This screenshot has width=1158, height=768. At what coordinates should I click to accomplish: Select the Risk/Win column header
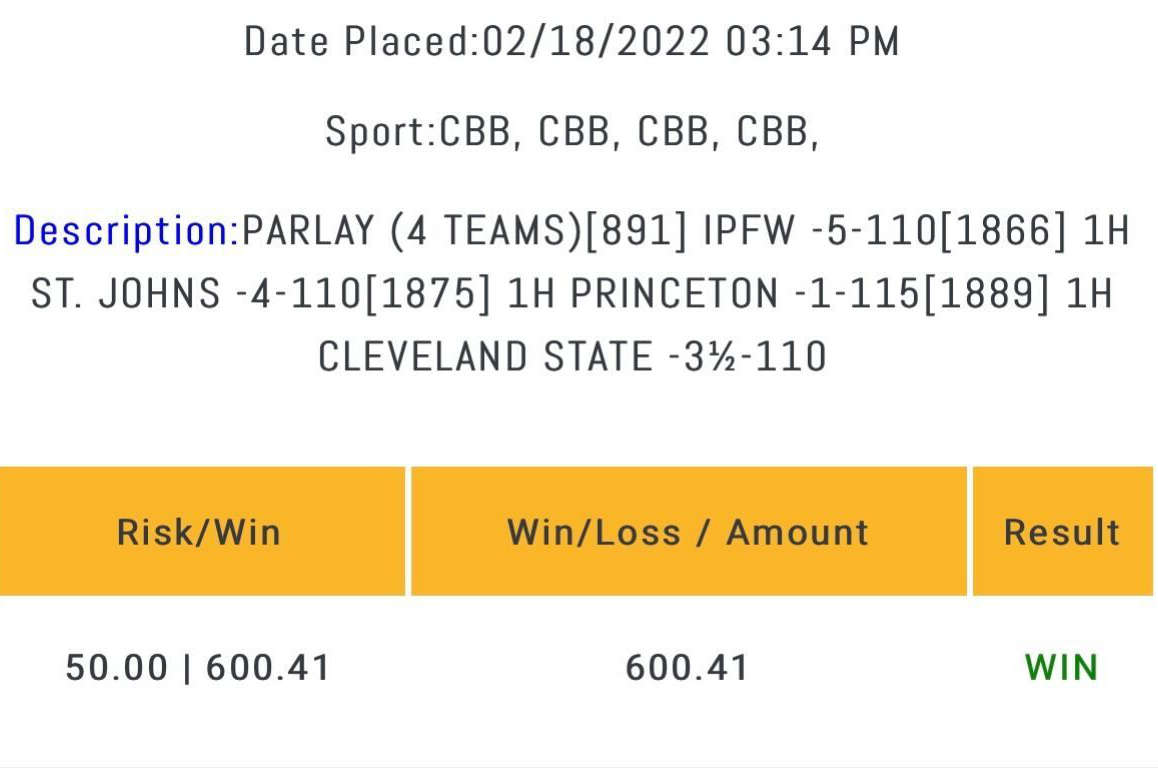[202, 531]
